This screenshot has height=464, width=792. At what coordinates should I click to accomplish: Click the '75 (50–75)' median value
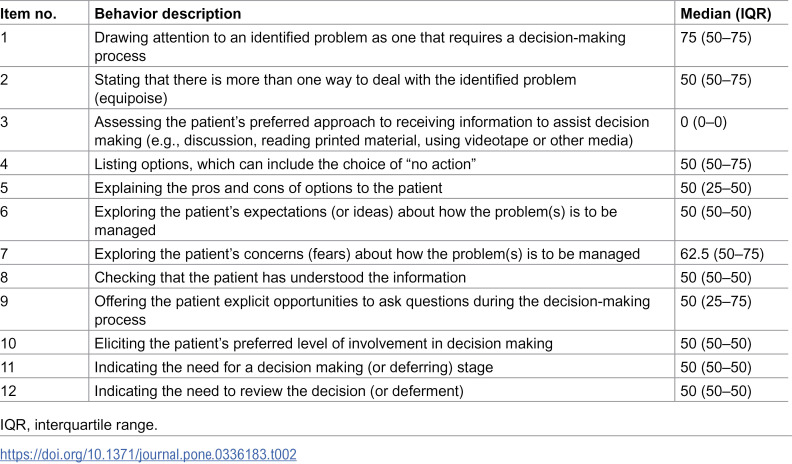[x=716, y=38]
